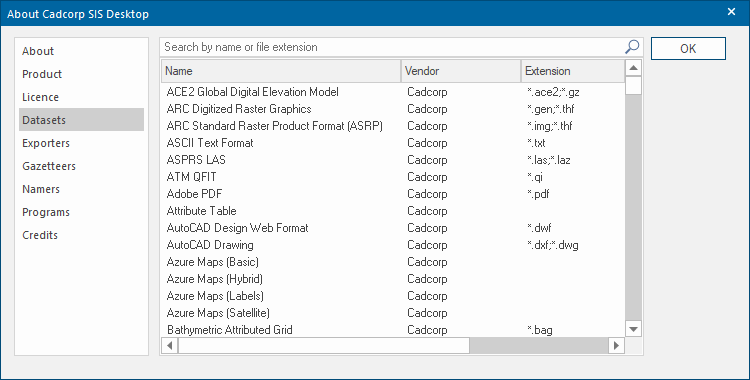The height and width of the screenshot is (380, 750).
Task: Click the *.las;*.laz extension cell
Action: click(549, 160)
